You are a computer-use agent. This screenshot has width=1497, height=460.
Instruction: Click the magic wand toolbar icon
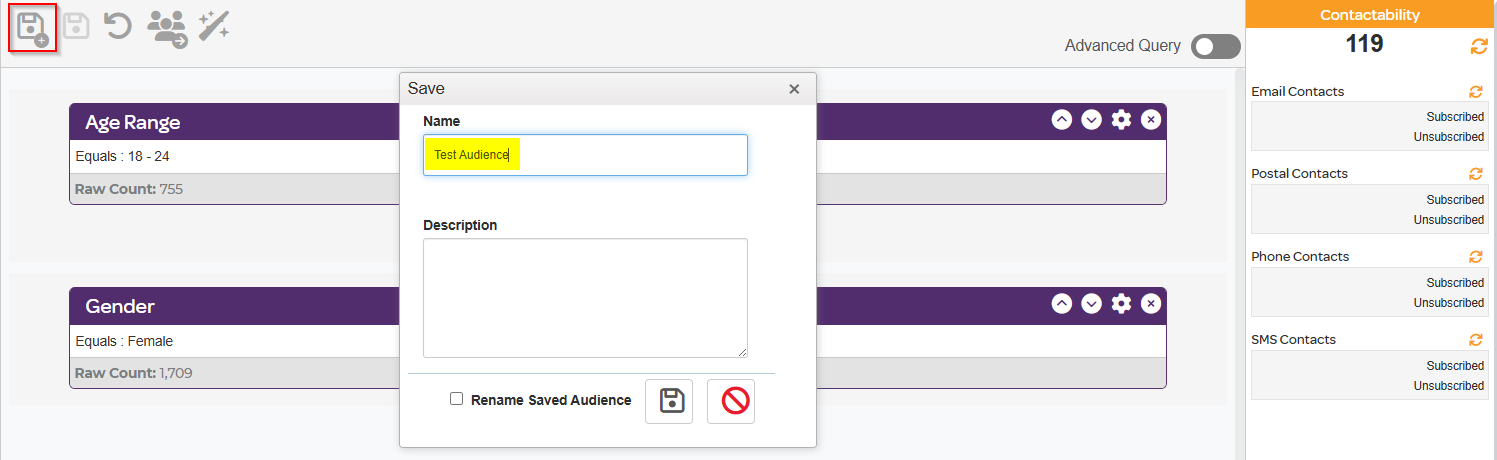click(x=213, y=26)
